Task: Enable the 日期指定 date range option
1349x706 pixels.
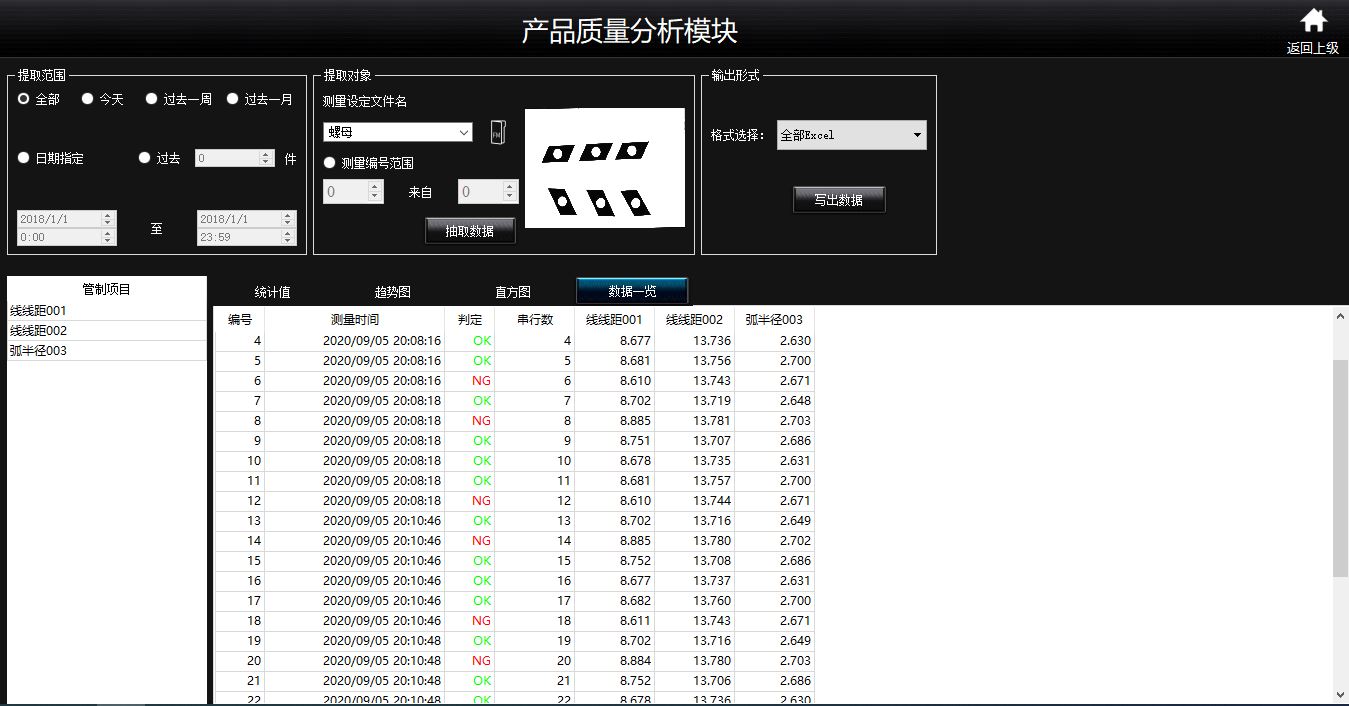Action: click(x=24, y=158)
